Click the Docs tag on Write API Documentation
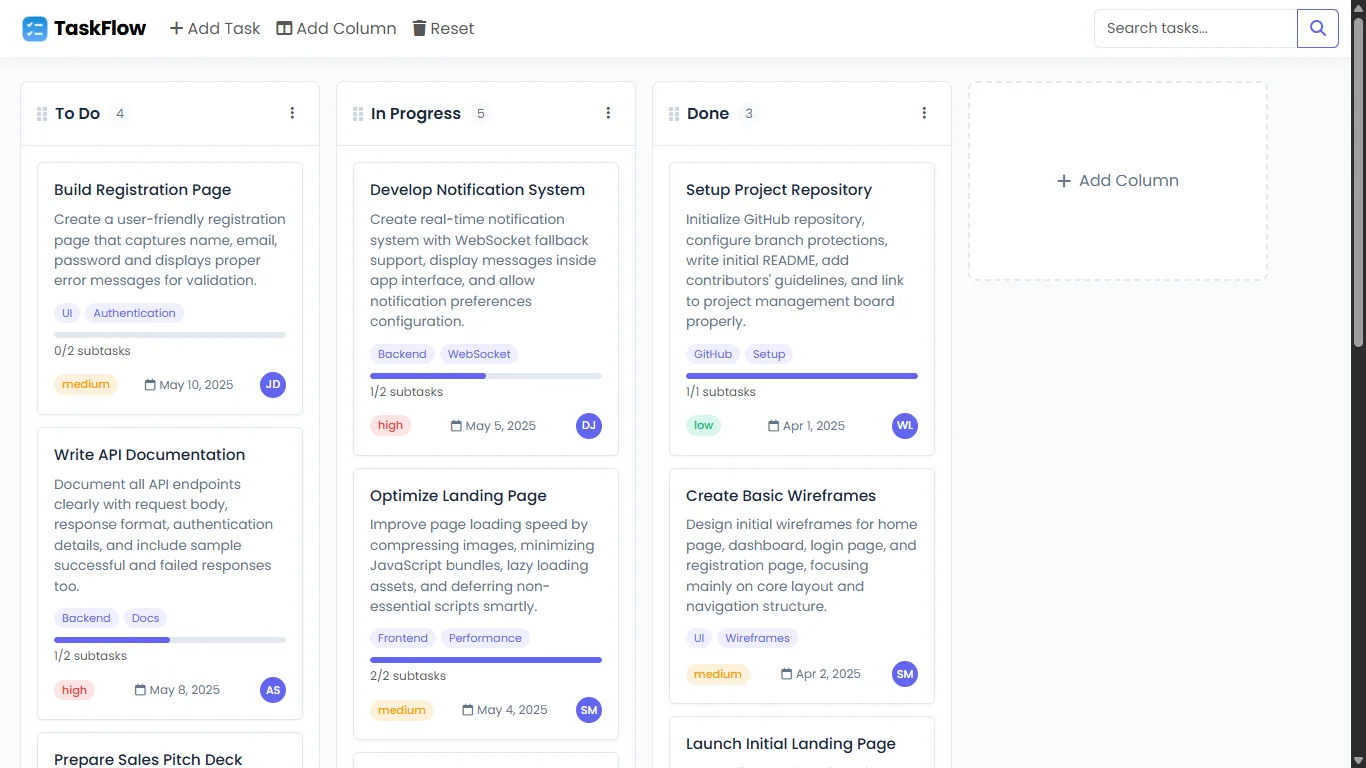 pos(146,618)
